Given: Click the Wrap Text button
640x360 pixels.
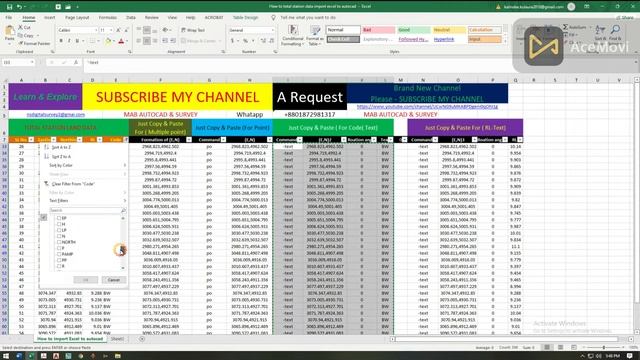Looking at the screenshot, I should (x=193, y=30).
